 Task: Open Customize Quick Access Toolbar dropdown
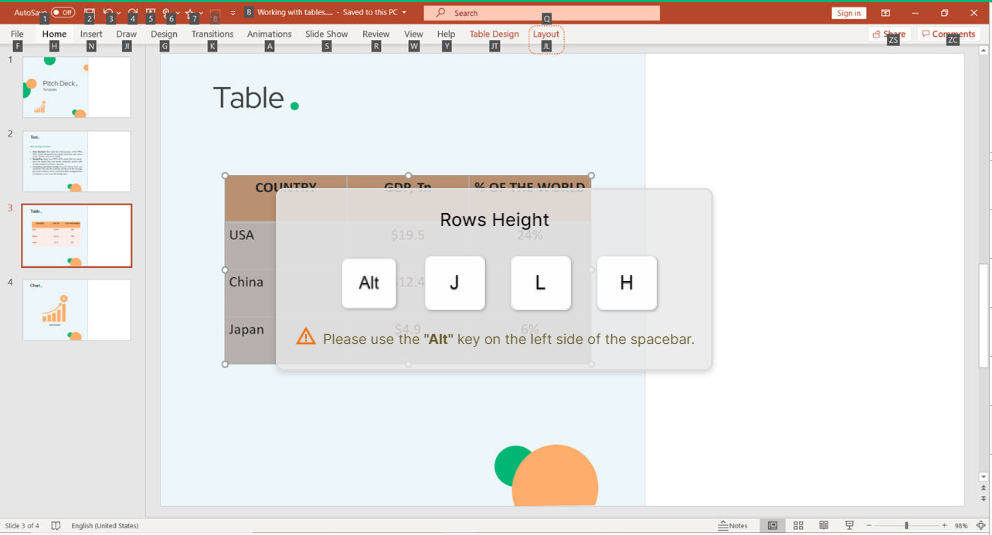233,13
